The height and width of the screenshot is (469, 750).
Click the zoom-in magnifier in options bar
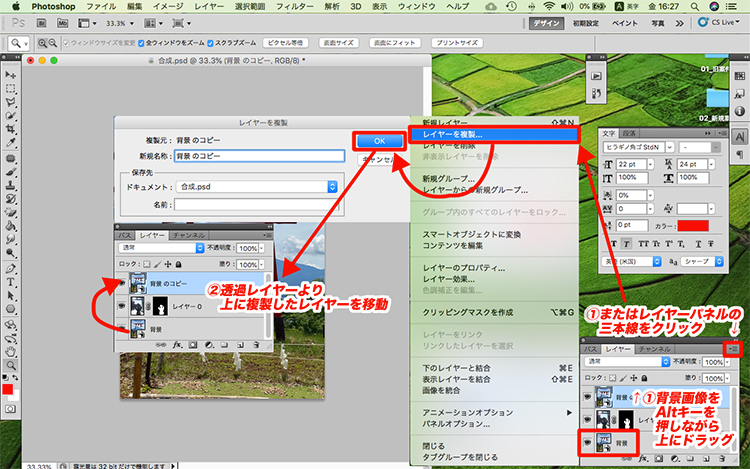pyautogui.click(x=43, y=43)
